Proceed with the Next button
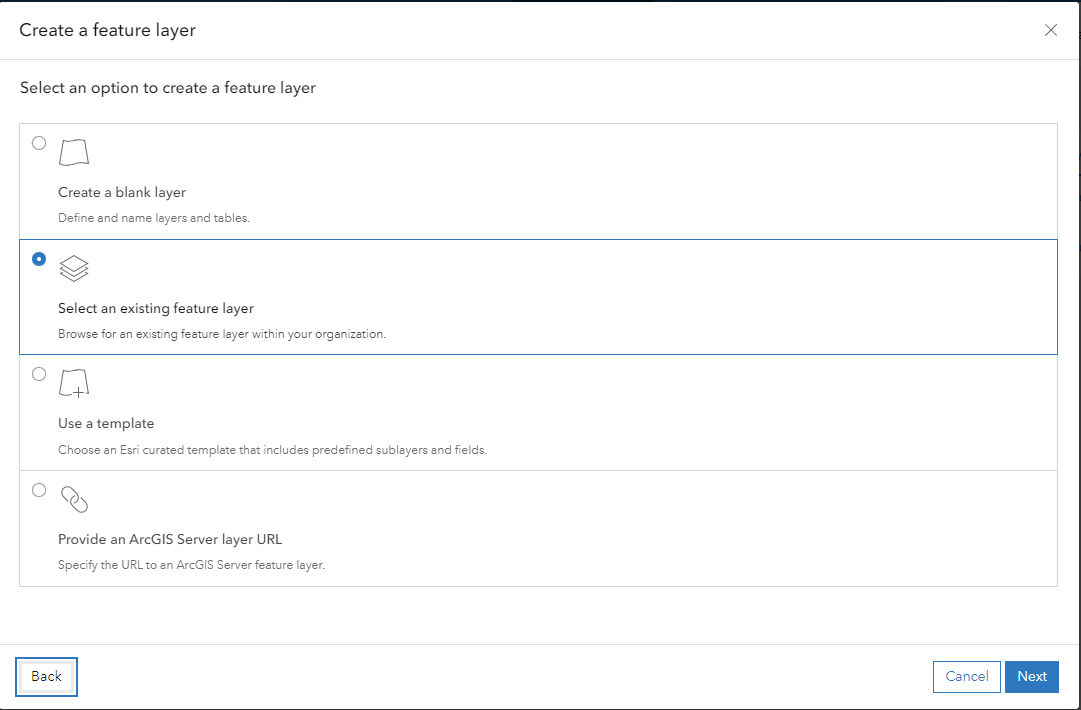This screenshot has height=710, width=1081. (1032, 677)
